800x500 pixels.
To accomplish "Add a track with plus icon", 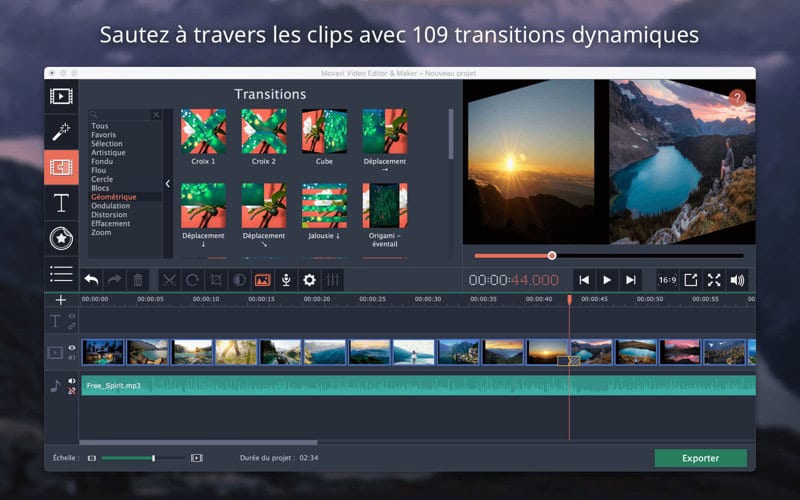I will click(61, 299).
